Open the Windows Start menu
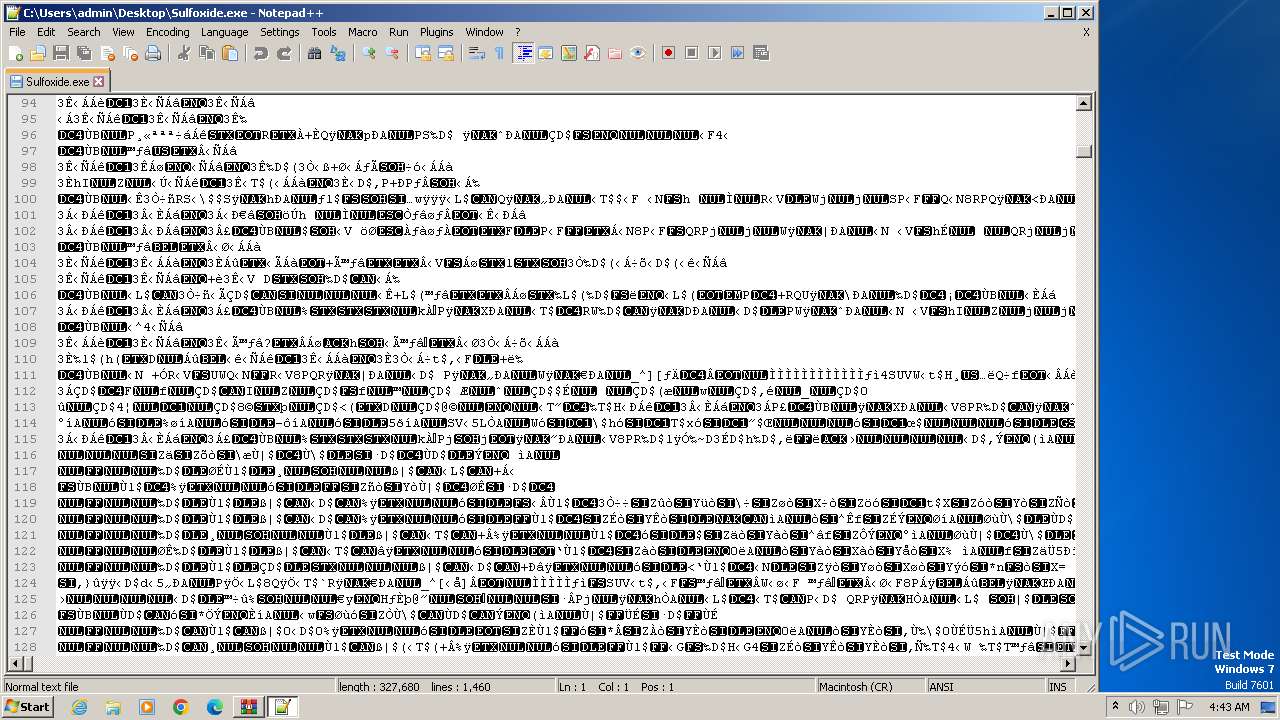This screenshot has height=720, width=1280. [27, 707]
